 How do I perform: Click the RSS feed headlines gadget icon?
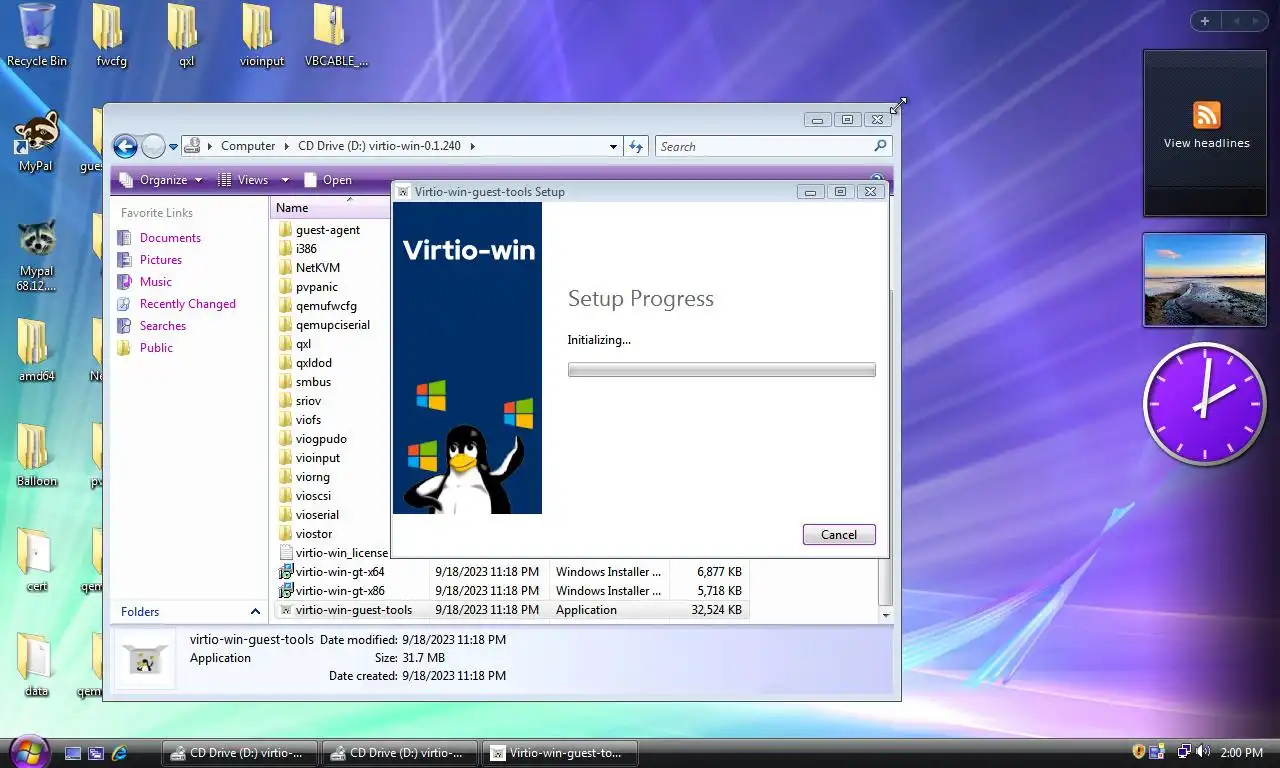click(1207, 114)
